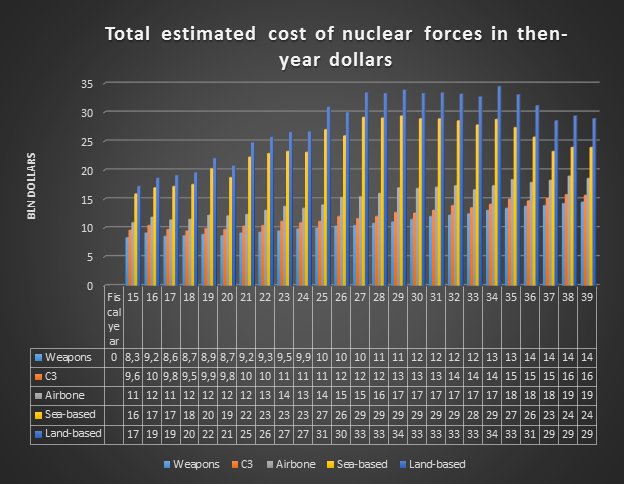Click the "C3" row header in the data table

click(51, 377)
